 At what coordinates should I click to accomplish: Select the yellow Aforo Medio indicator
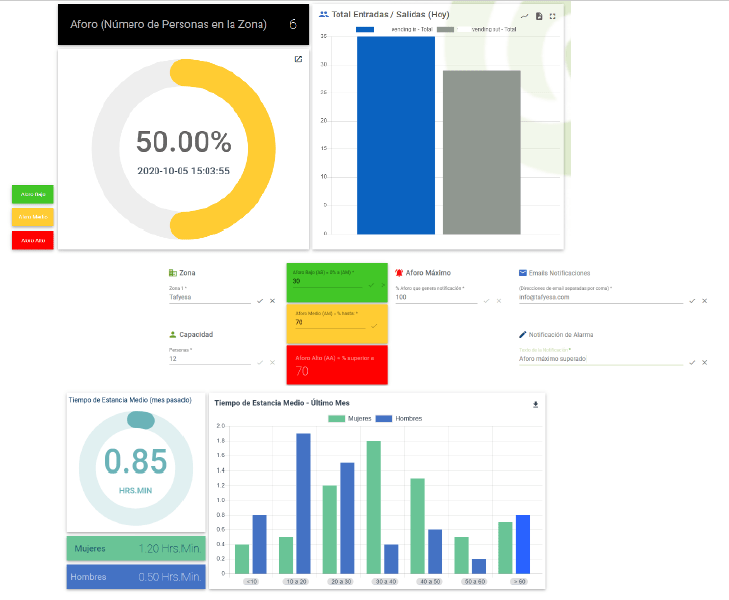[x=33, y=216]
